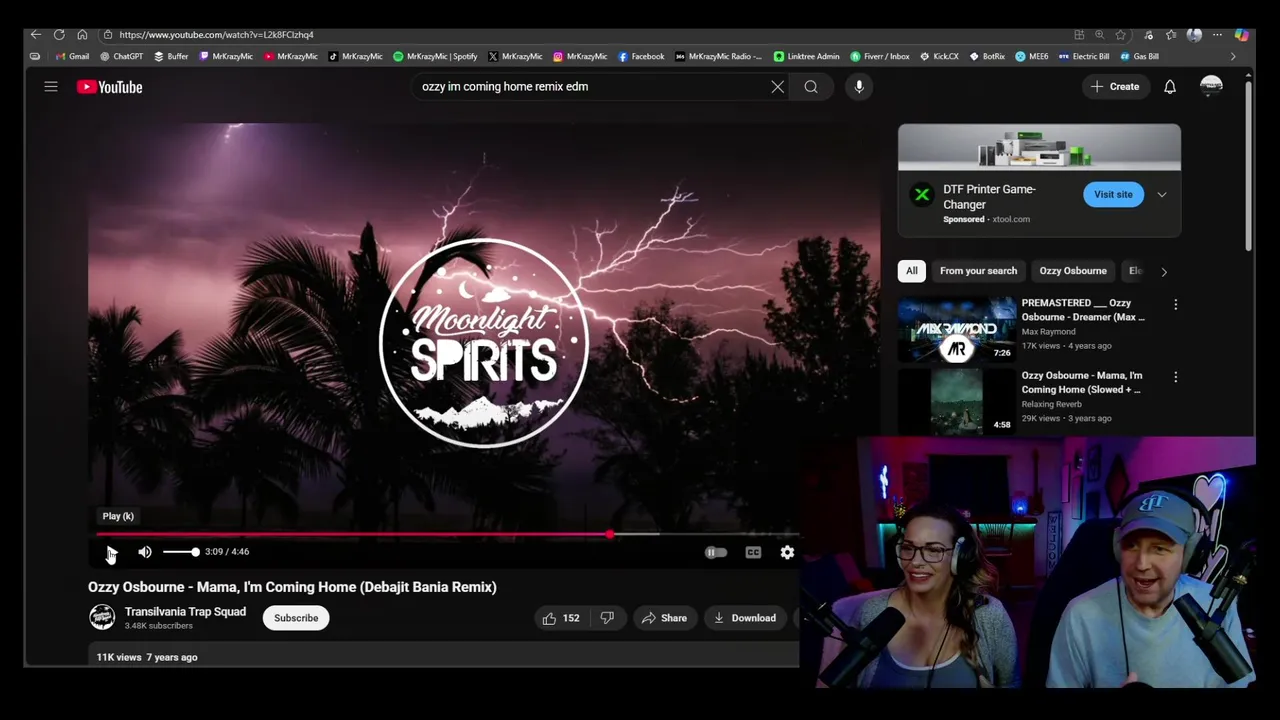Open the Fiverr / Inbox bookmark

(x=880, y=57)
